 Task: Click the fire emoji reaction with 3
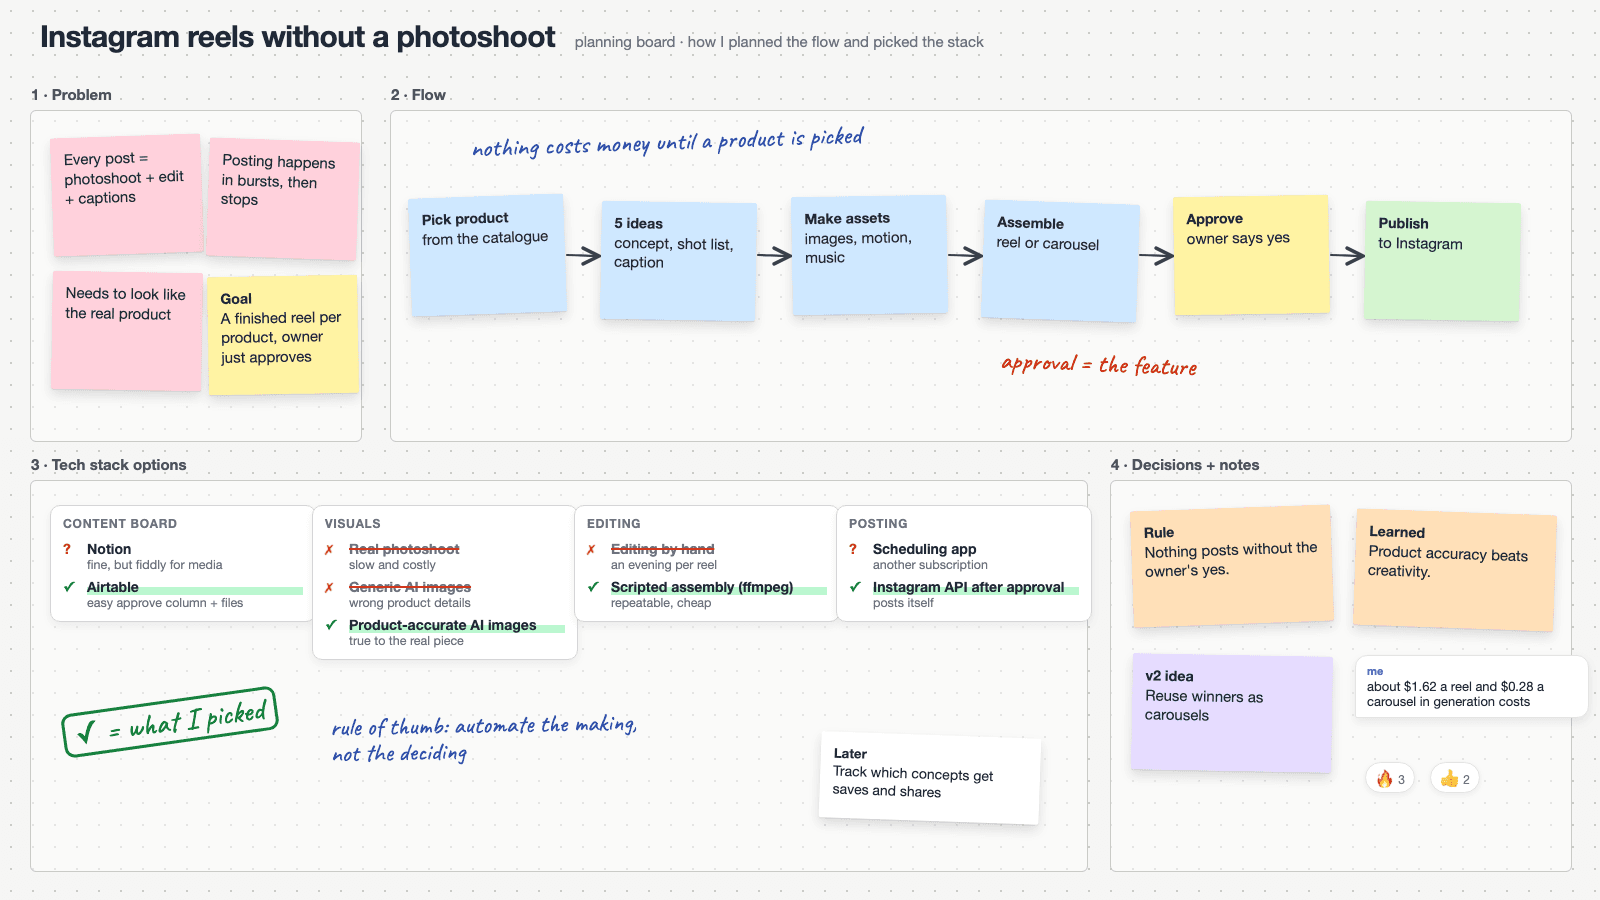(1390, 779)
